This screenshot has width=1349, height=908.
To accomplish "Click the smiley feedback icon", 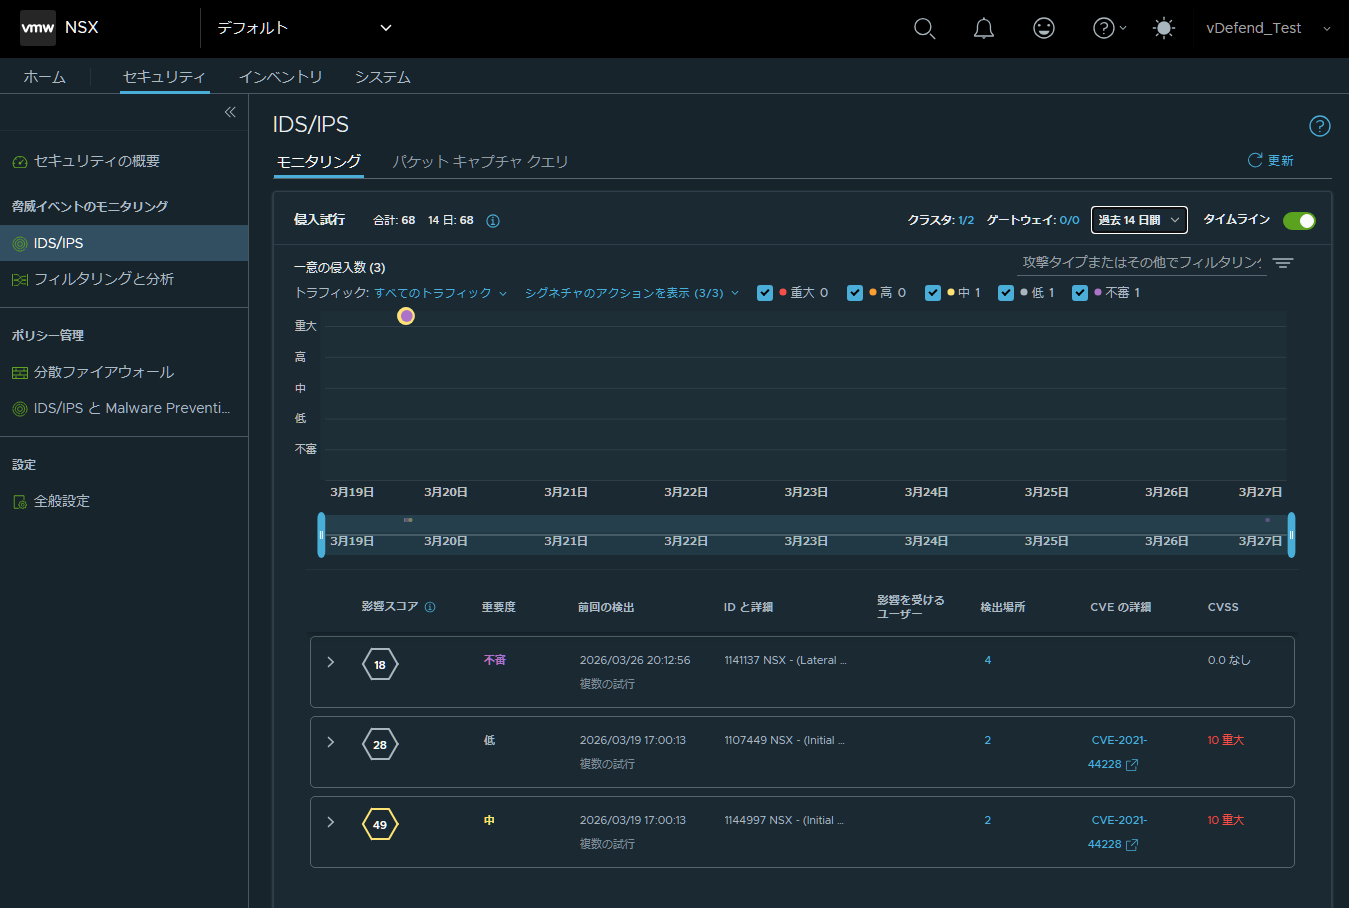I will point(1044,28).
